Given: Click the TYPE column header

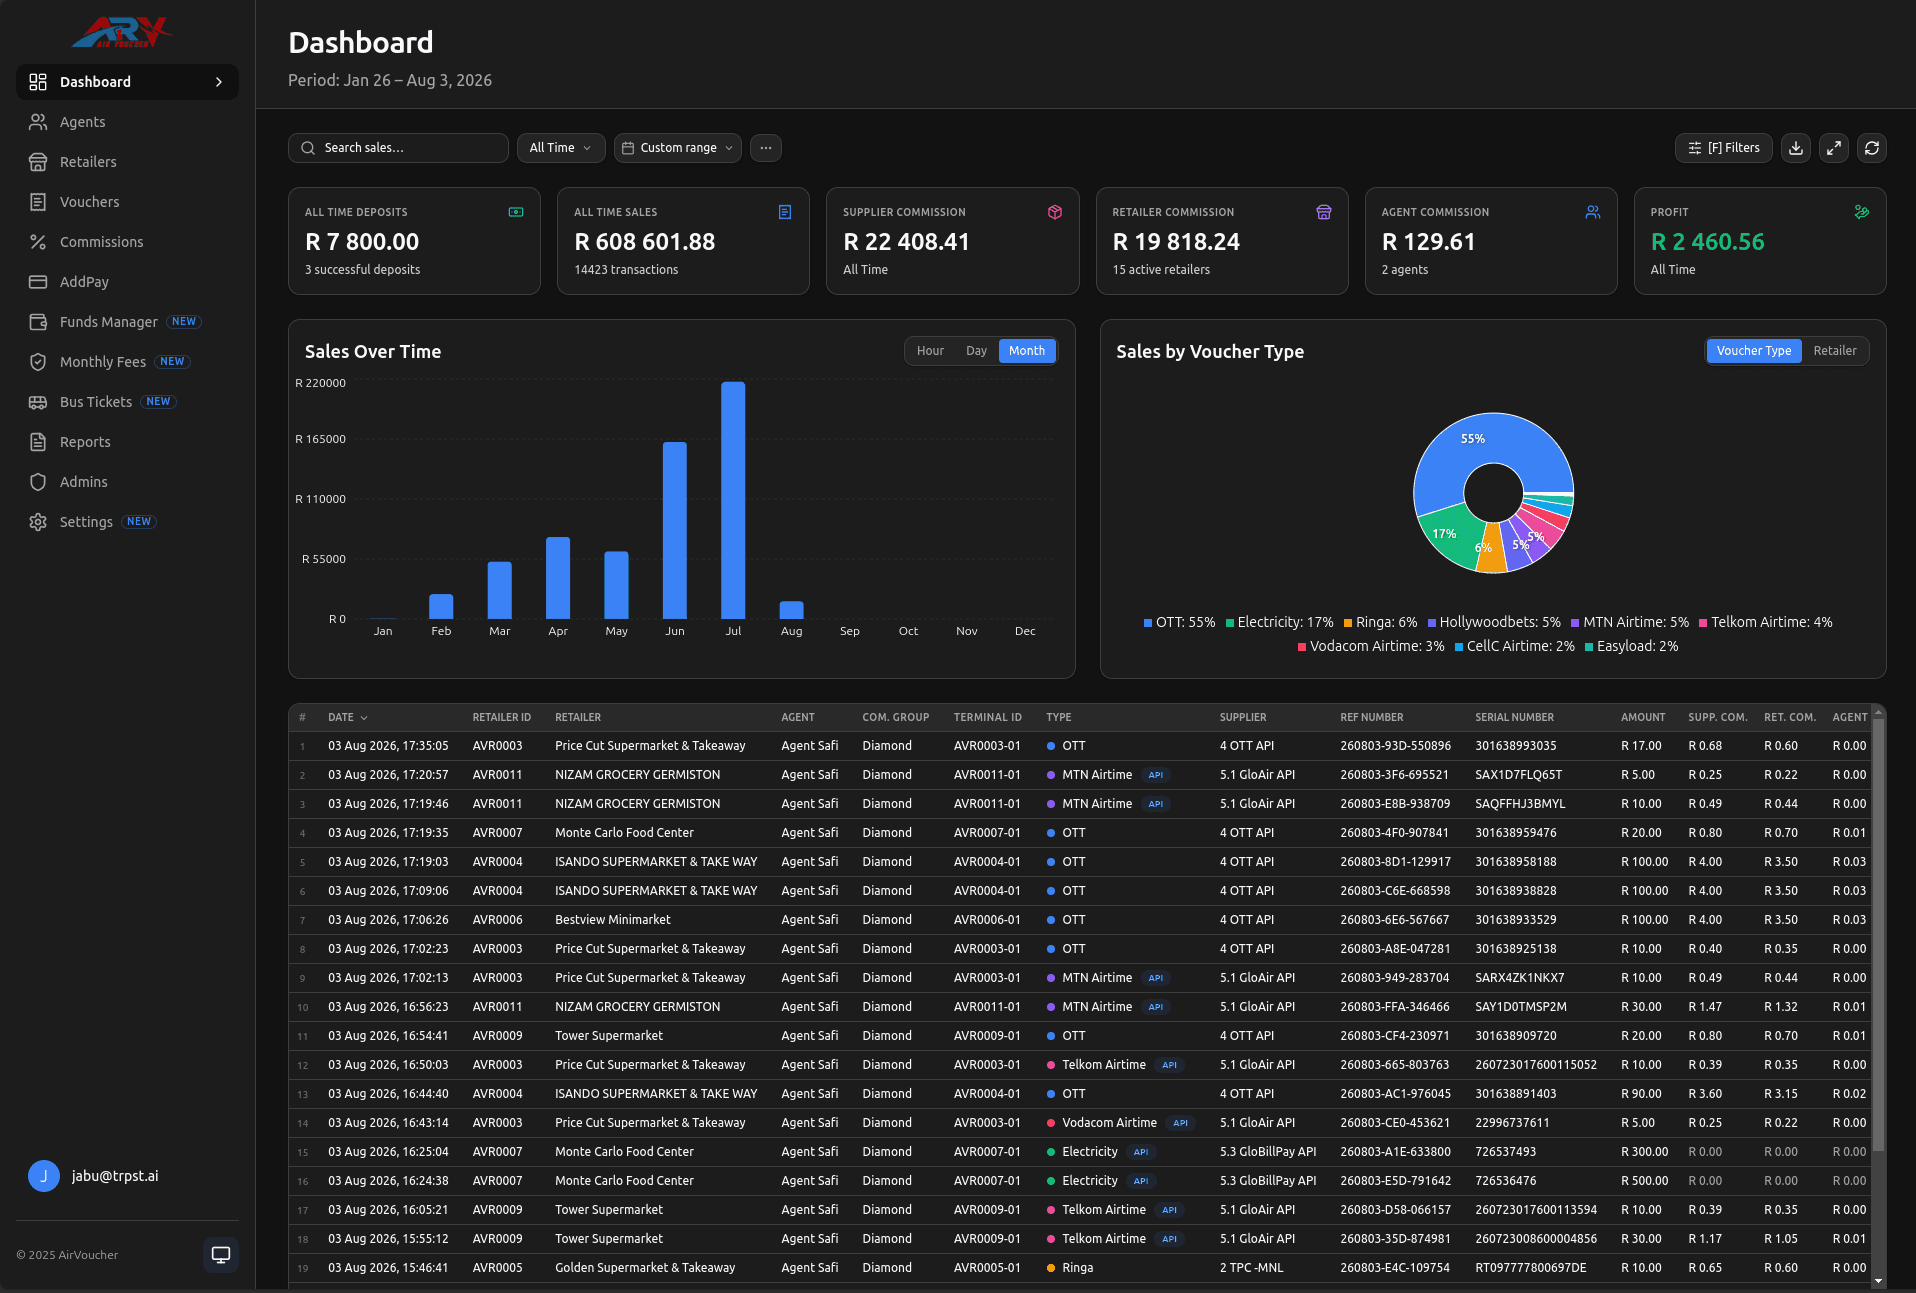Looking at the screenshot, I should [x=1058, y=717].
